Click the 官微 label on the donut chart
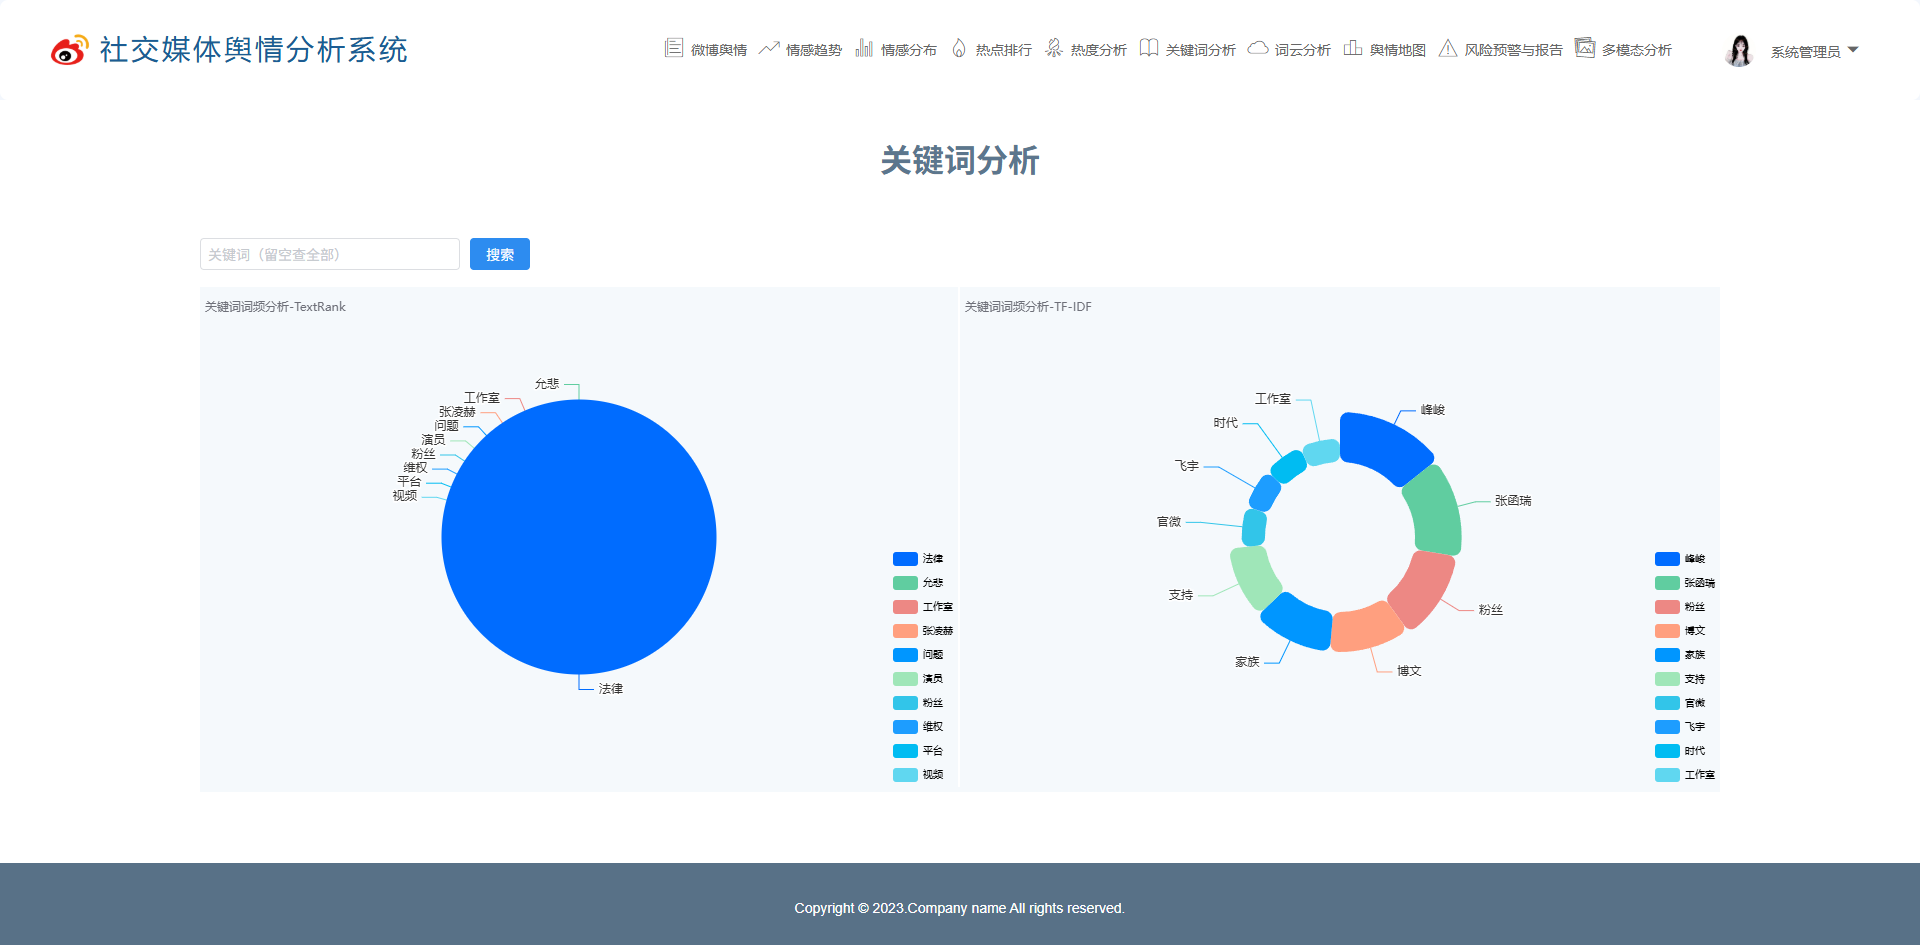 point(1169,522)
